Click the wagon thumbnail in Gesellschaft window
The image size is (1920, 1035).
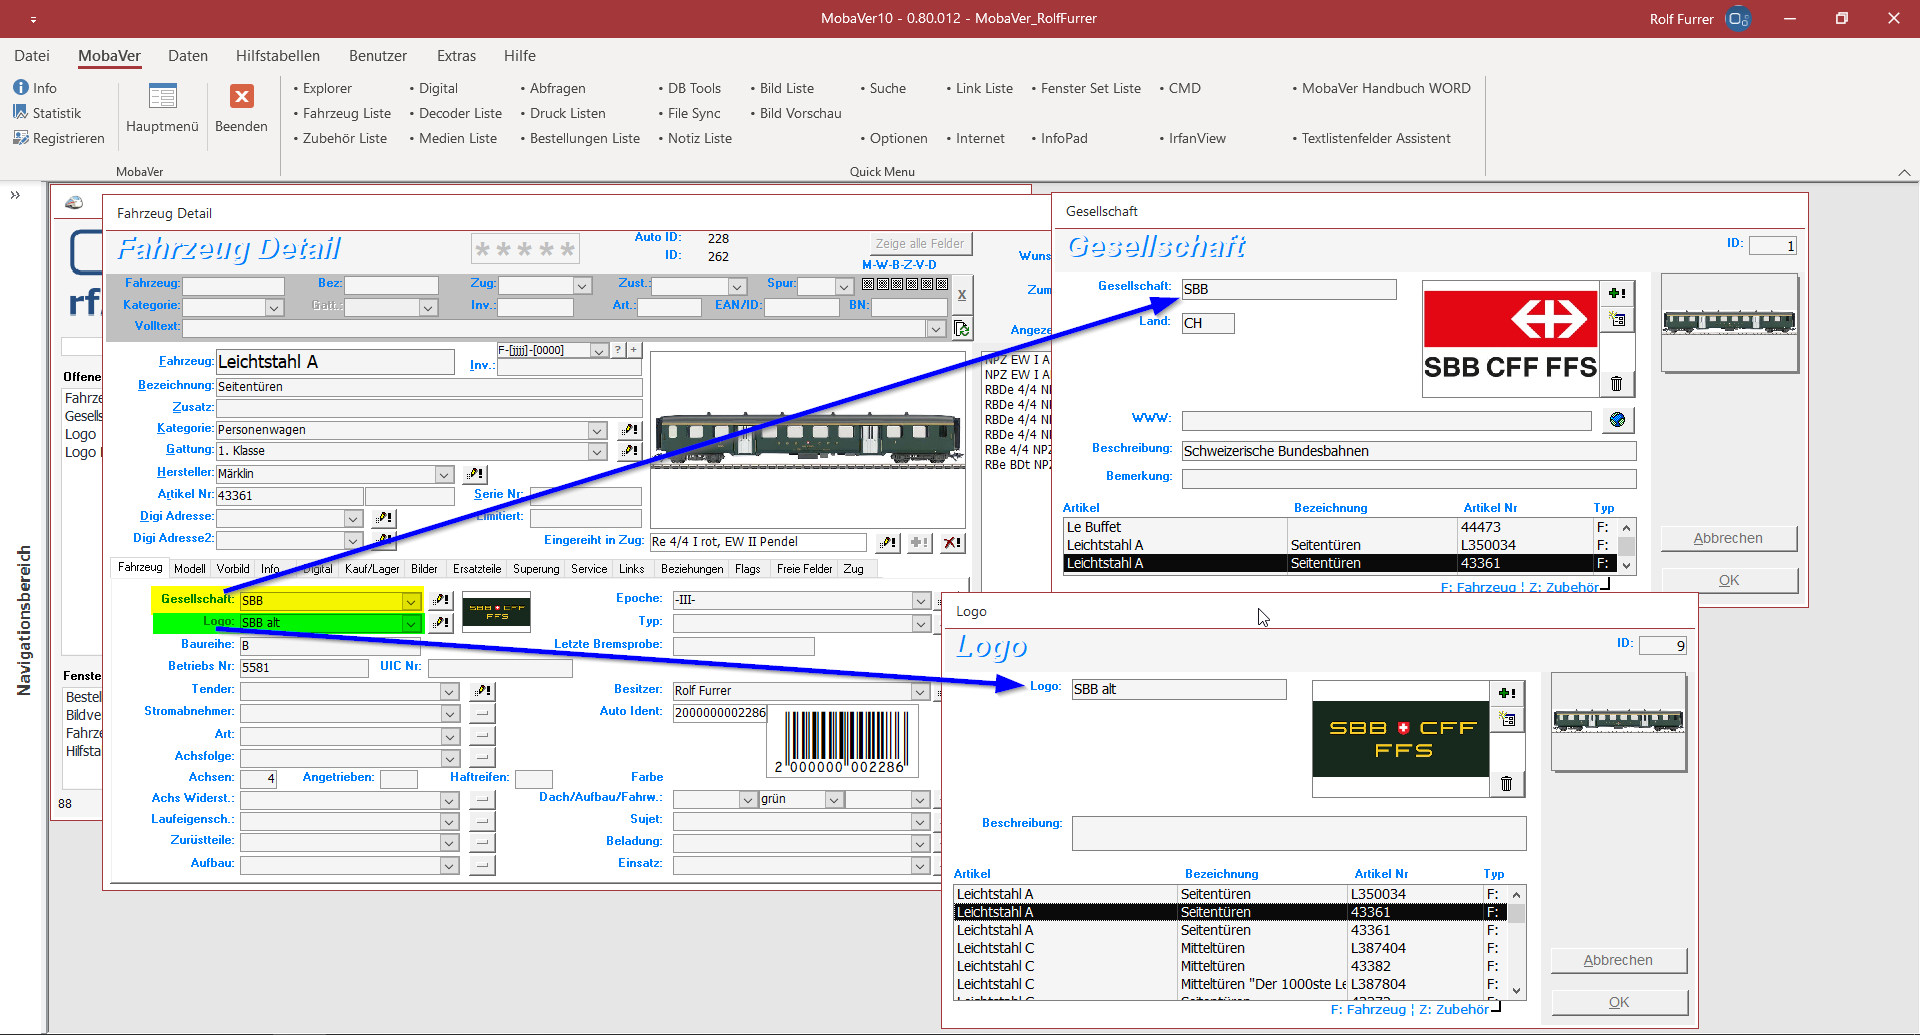point(1729,323)
